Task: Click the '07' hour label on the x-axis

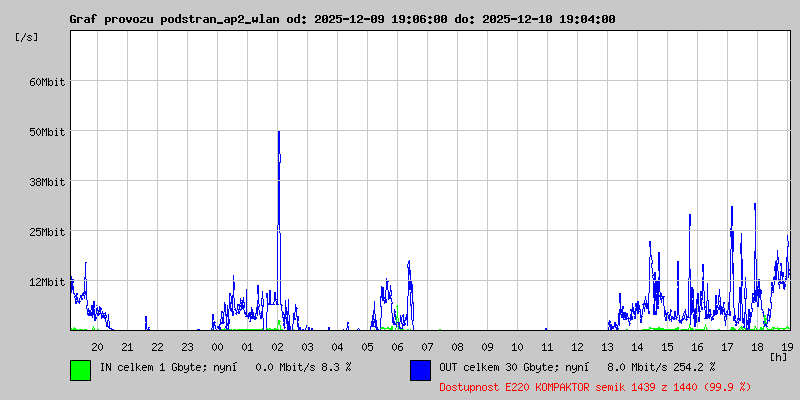Action: pyautogui.click(x=427, y=347)
